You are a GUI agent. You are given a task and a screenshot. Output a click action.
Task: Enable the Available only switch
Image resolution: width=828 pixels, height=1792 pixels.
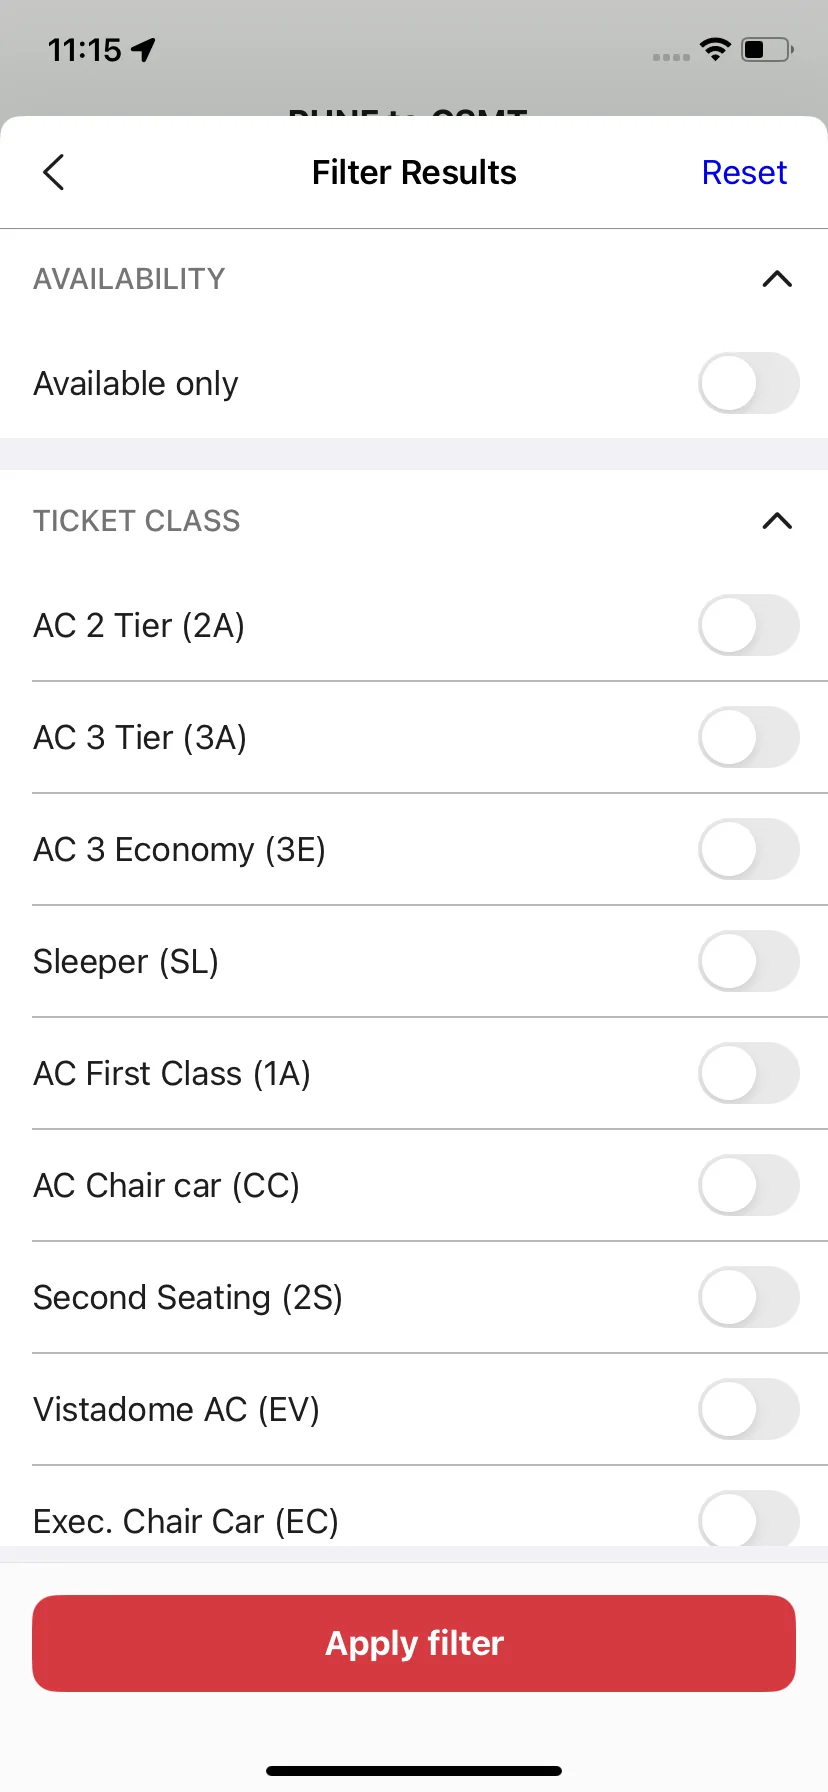(748, 383)
